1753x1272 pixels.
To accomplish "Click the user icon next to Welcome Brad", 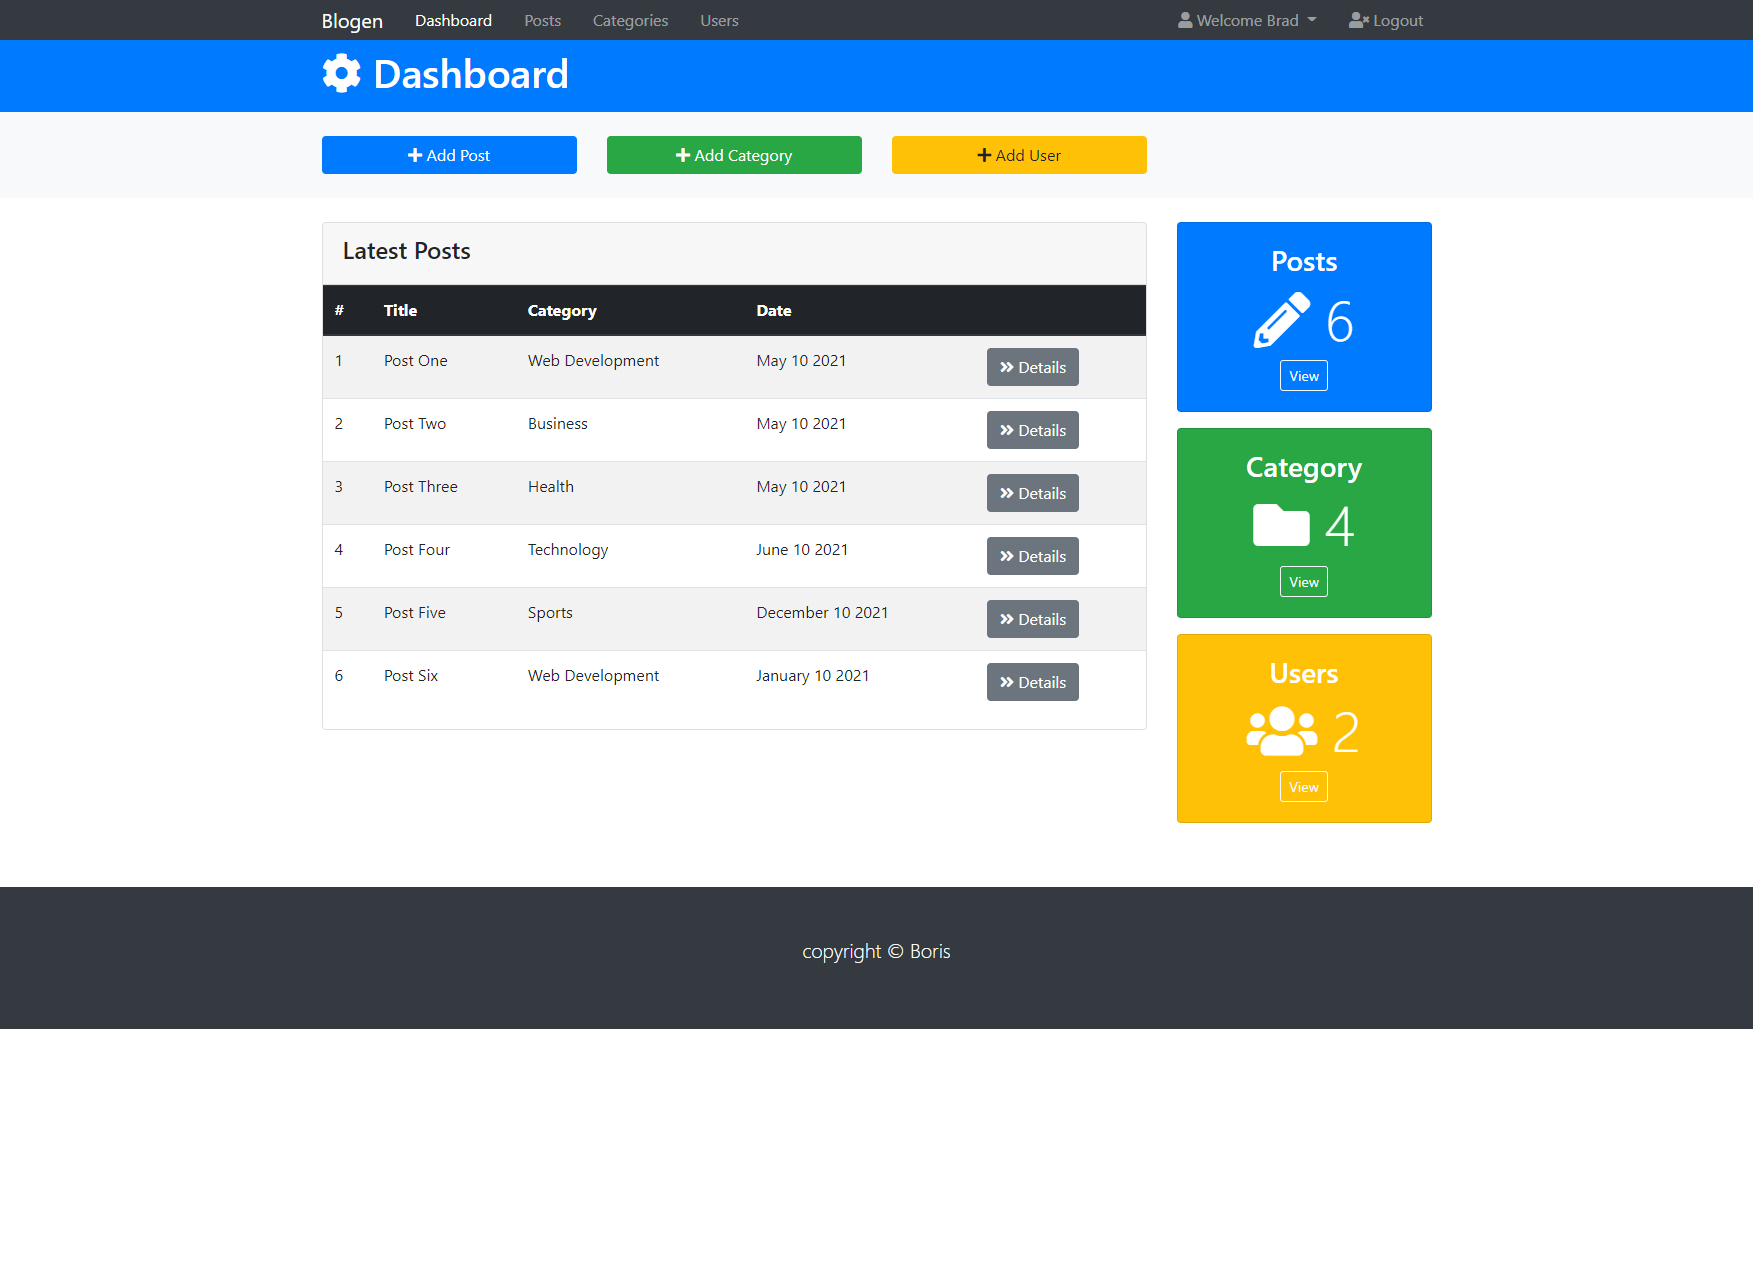I will (x=1184, y=19).
